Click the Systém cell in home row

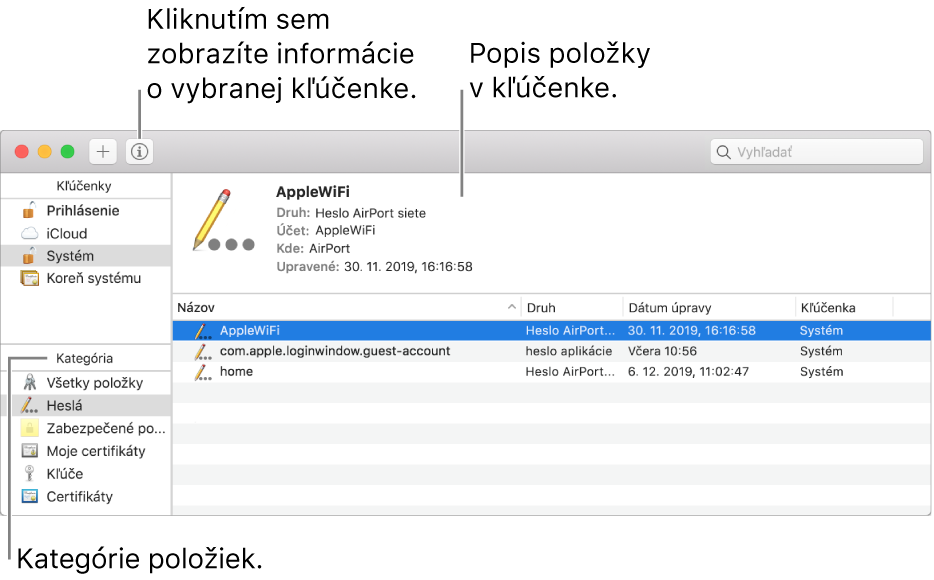pos(821,372)
